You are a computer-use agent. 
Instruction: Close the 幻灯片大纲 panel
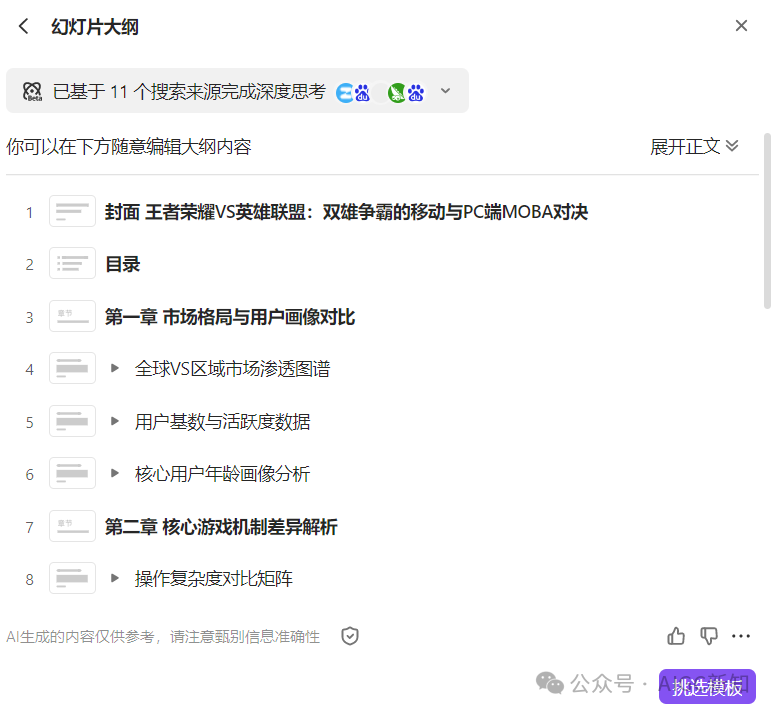741,26
